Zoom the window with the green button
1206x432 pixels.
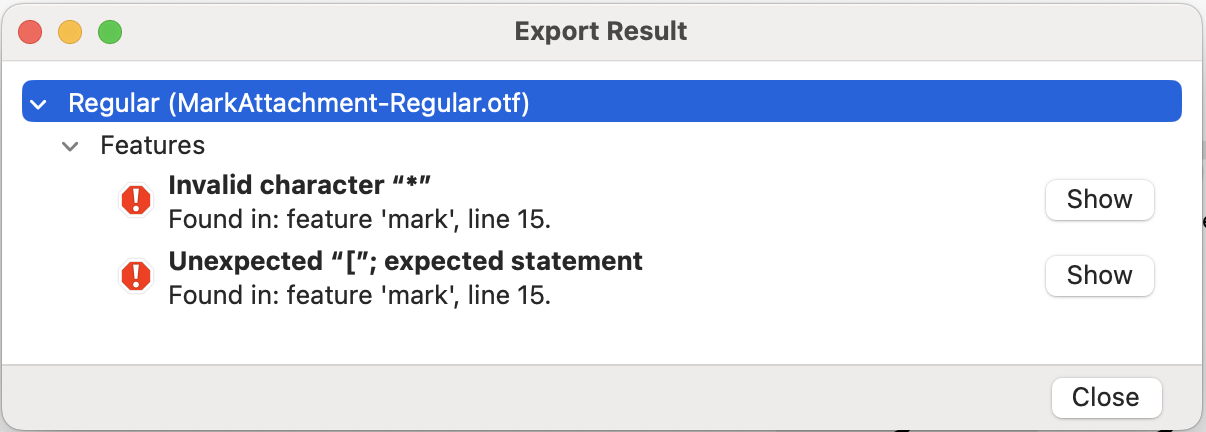pyautogui.click(x=109, y=31)
